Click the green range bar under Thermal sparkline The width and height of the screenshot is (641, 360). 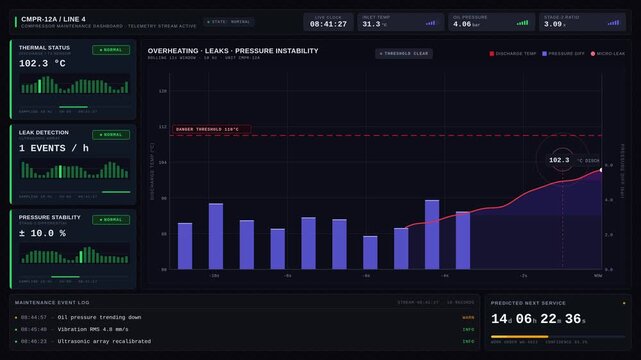(73, 107)
